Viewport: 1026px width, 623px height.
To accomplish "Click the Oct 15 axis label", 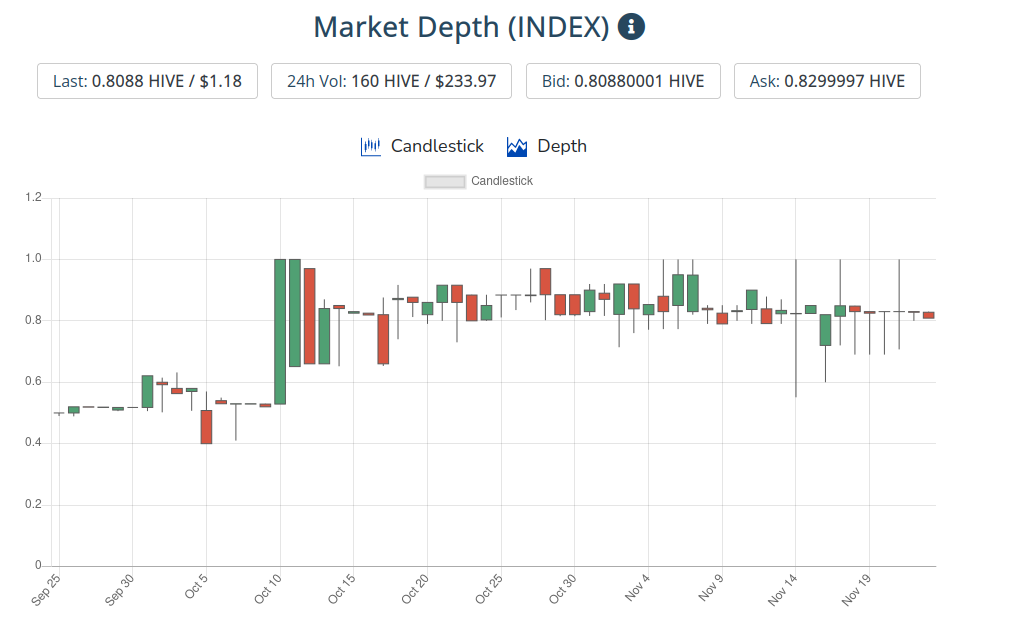I will pos(342,588).
